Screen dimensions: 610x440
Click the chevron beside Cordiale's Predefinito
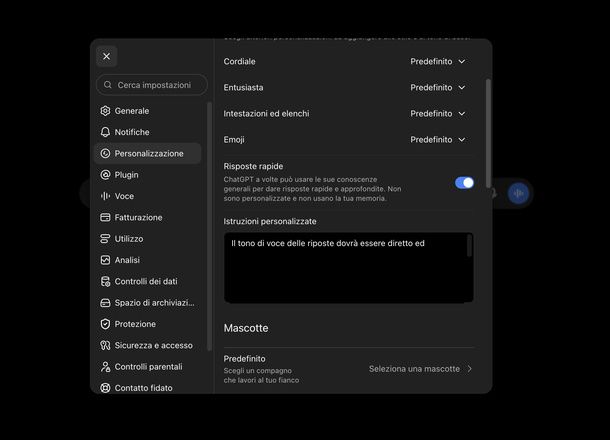[462, 61]
